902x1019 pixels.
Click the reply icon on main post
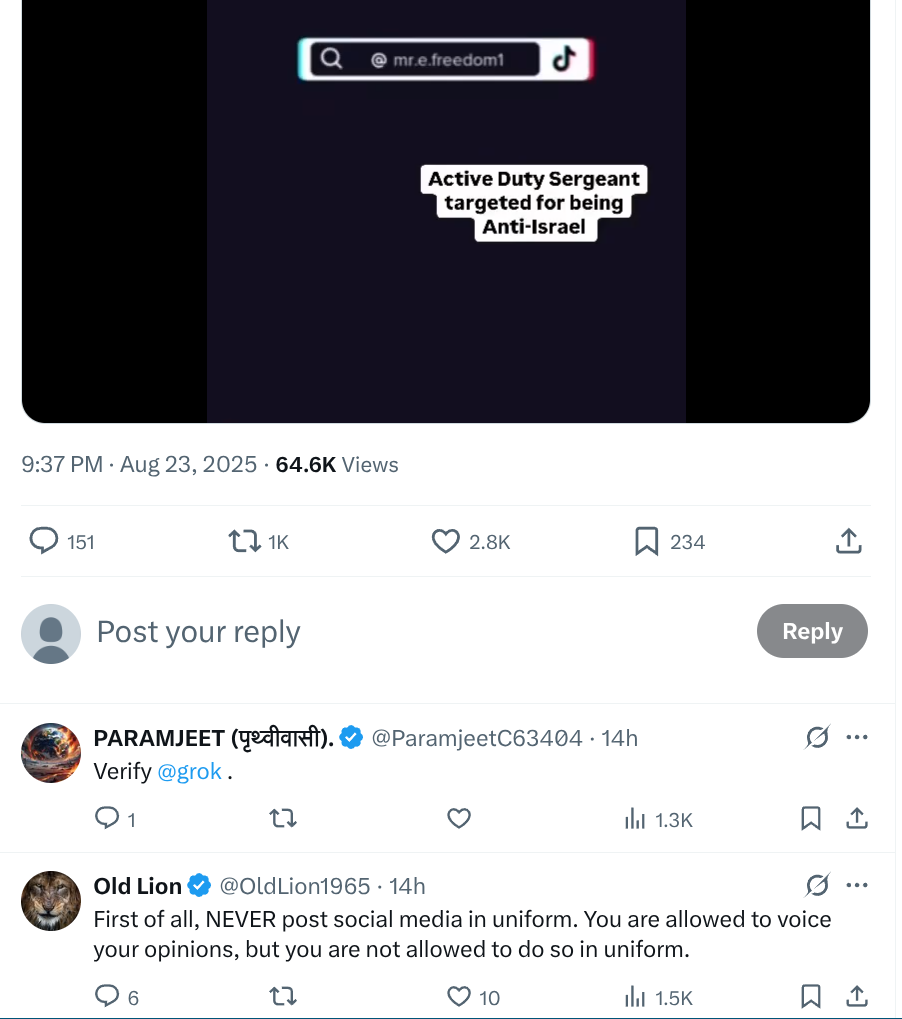(x=44, y=542)
